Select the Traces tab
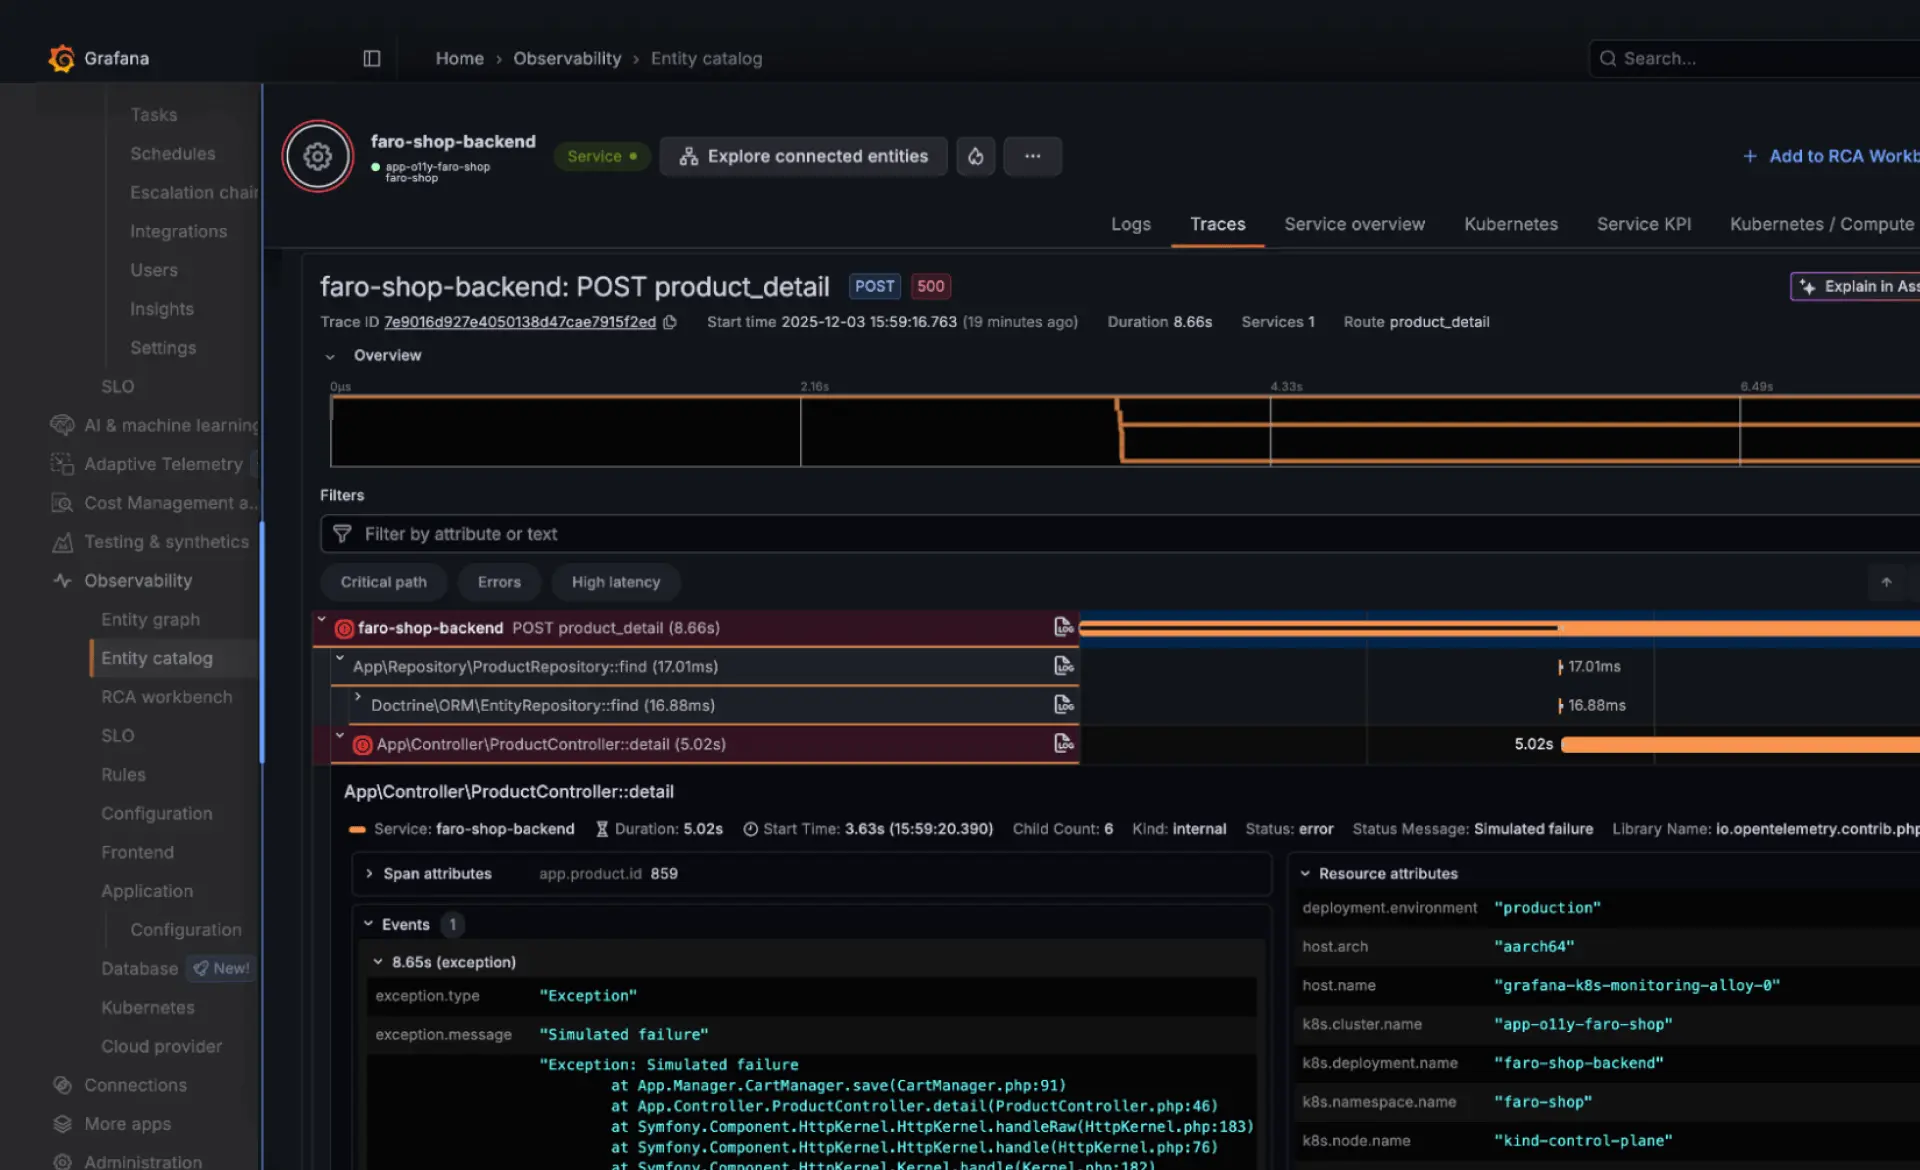The height and width of the screenshot is (1170, 1920). pos(1217,224)
